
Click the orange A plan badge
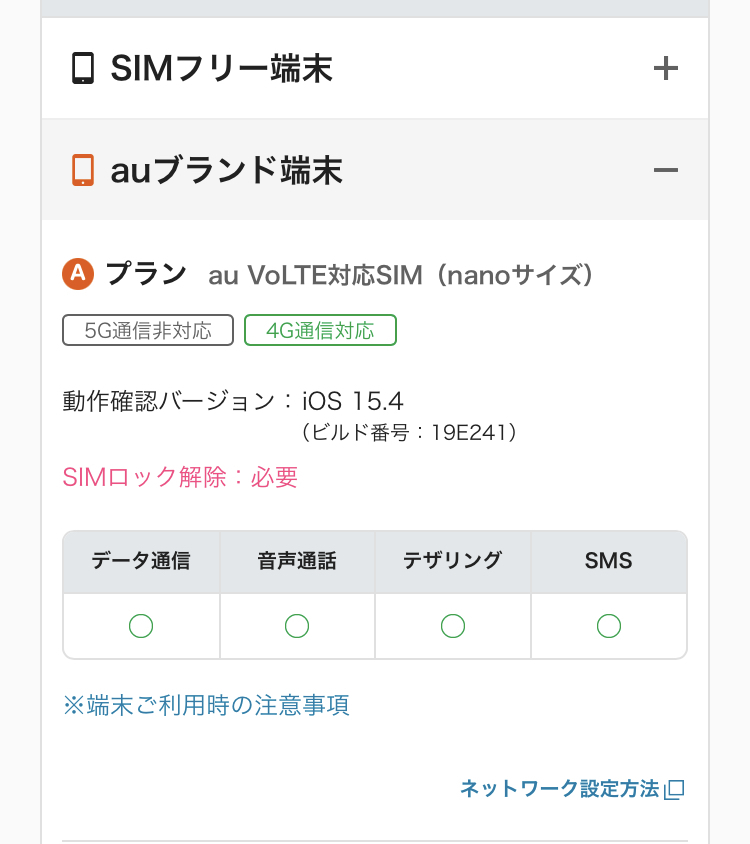click(x=78, y=274)
